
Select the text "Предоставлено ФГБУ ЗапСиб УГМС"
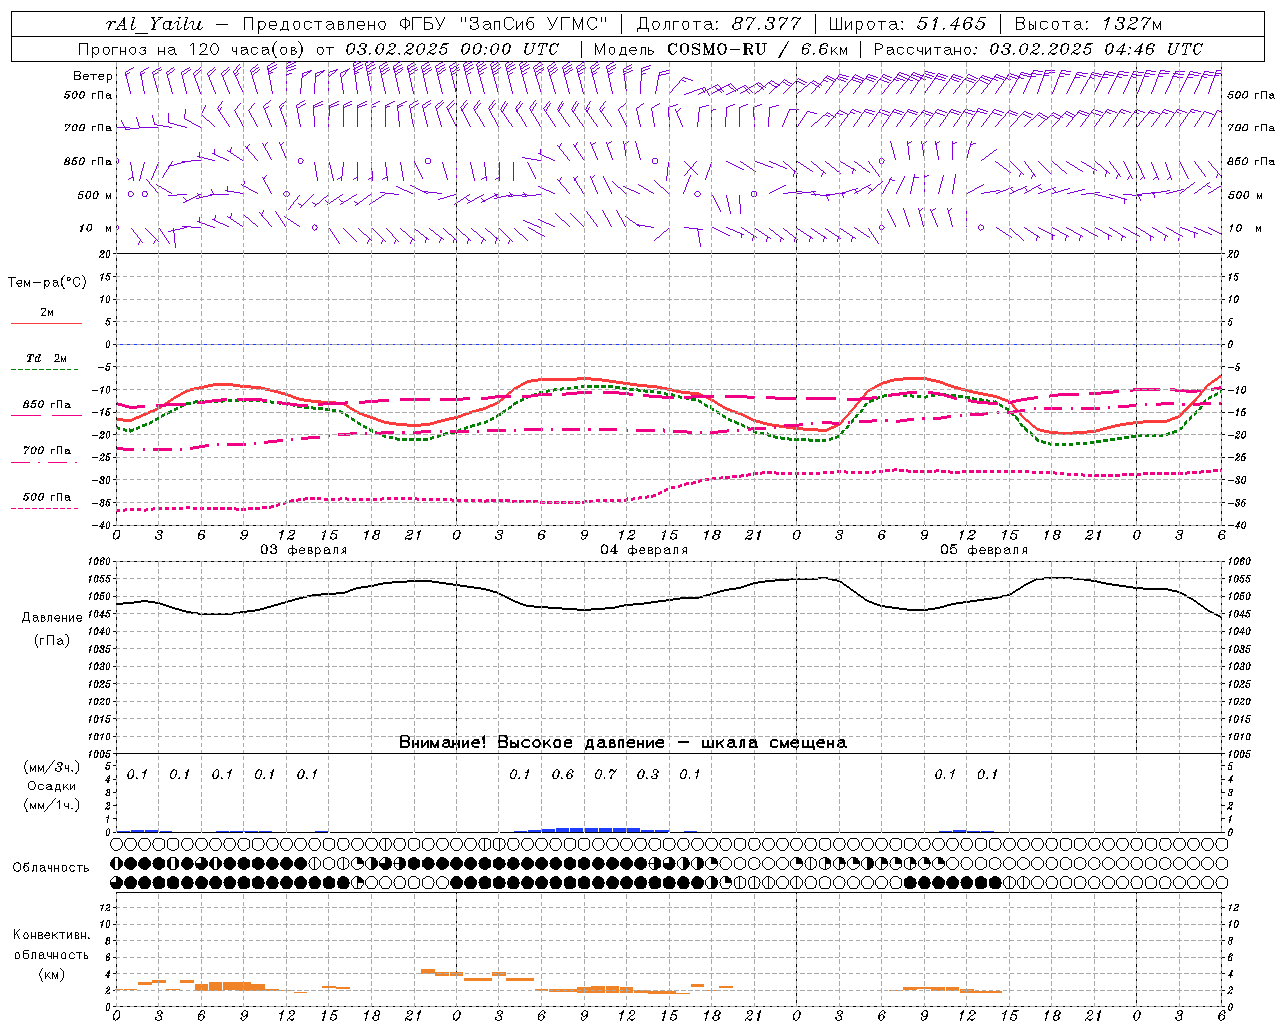[426, 24]
